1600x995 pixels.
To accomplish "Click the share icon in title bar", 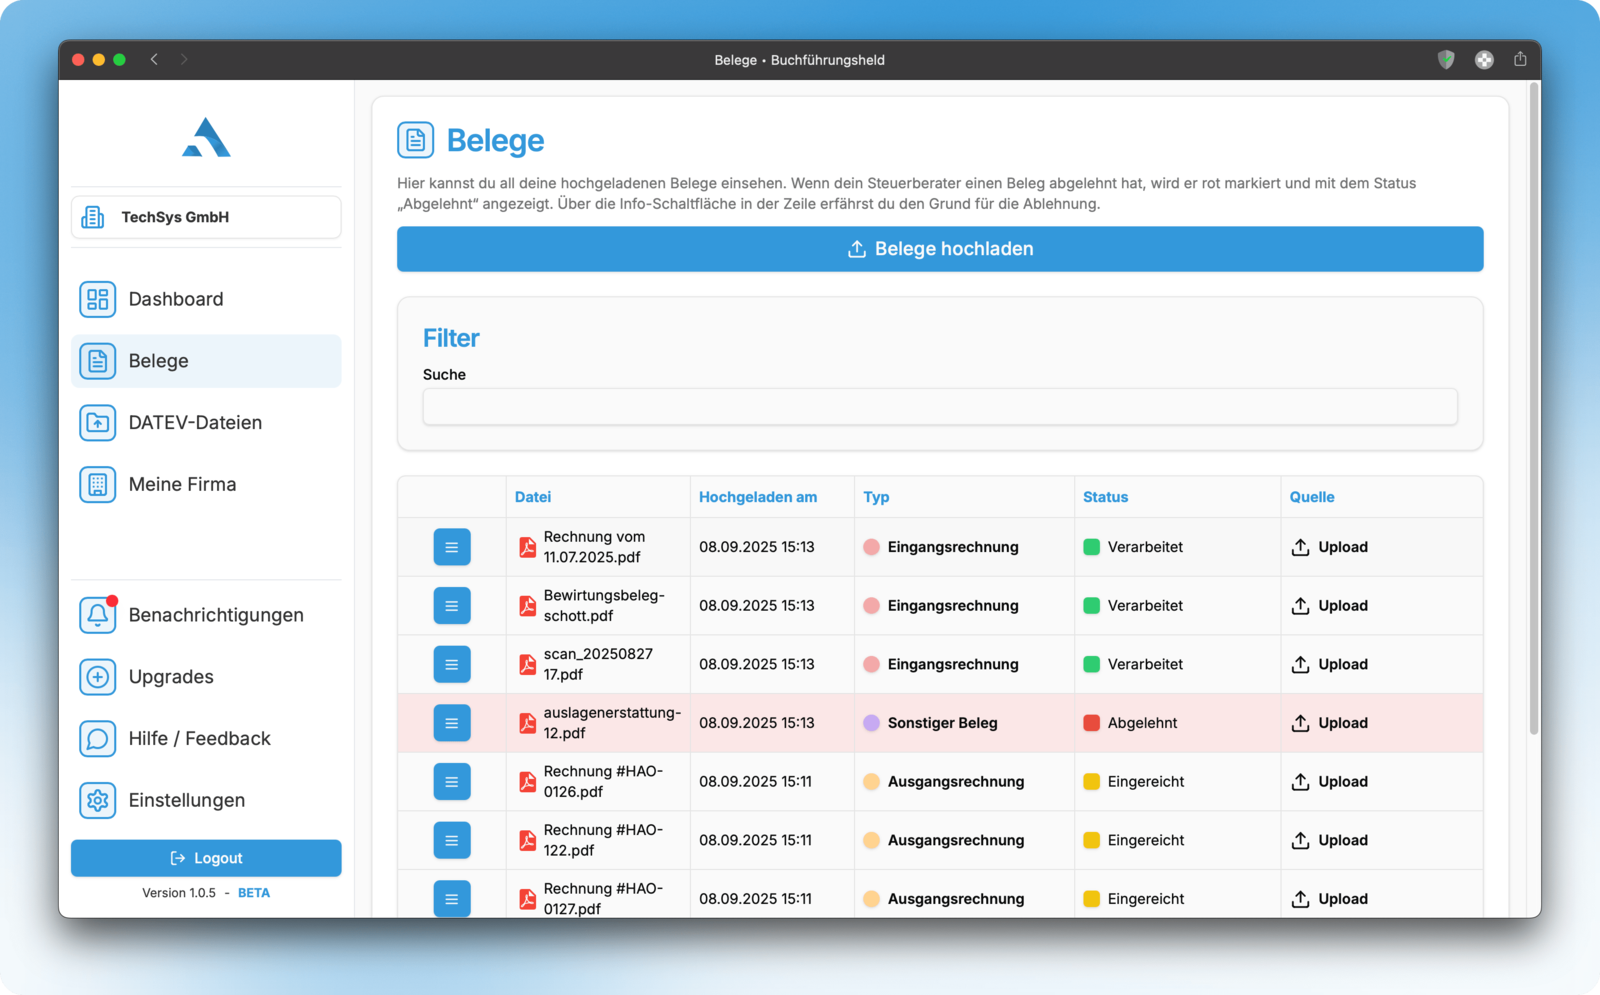I will point(1520,59).
